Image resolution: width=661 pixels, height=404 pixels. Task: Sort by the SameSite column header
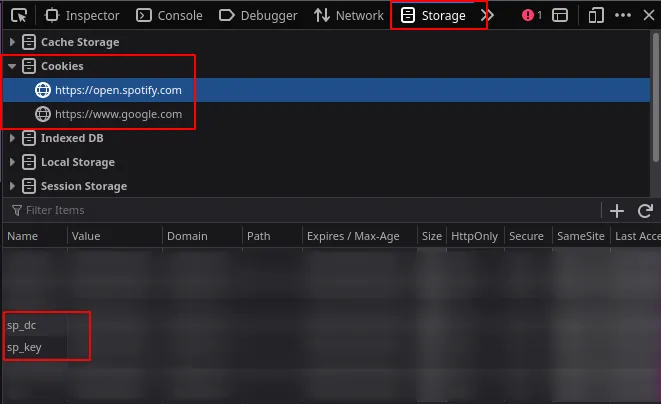581,236
